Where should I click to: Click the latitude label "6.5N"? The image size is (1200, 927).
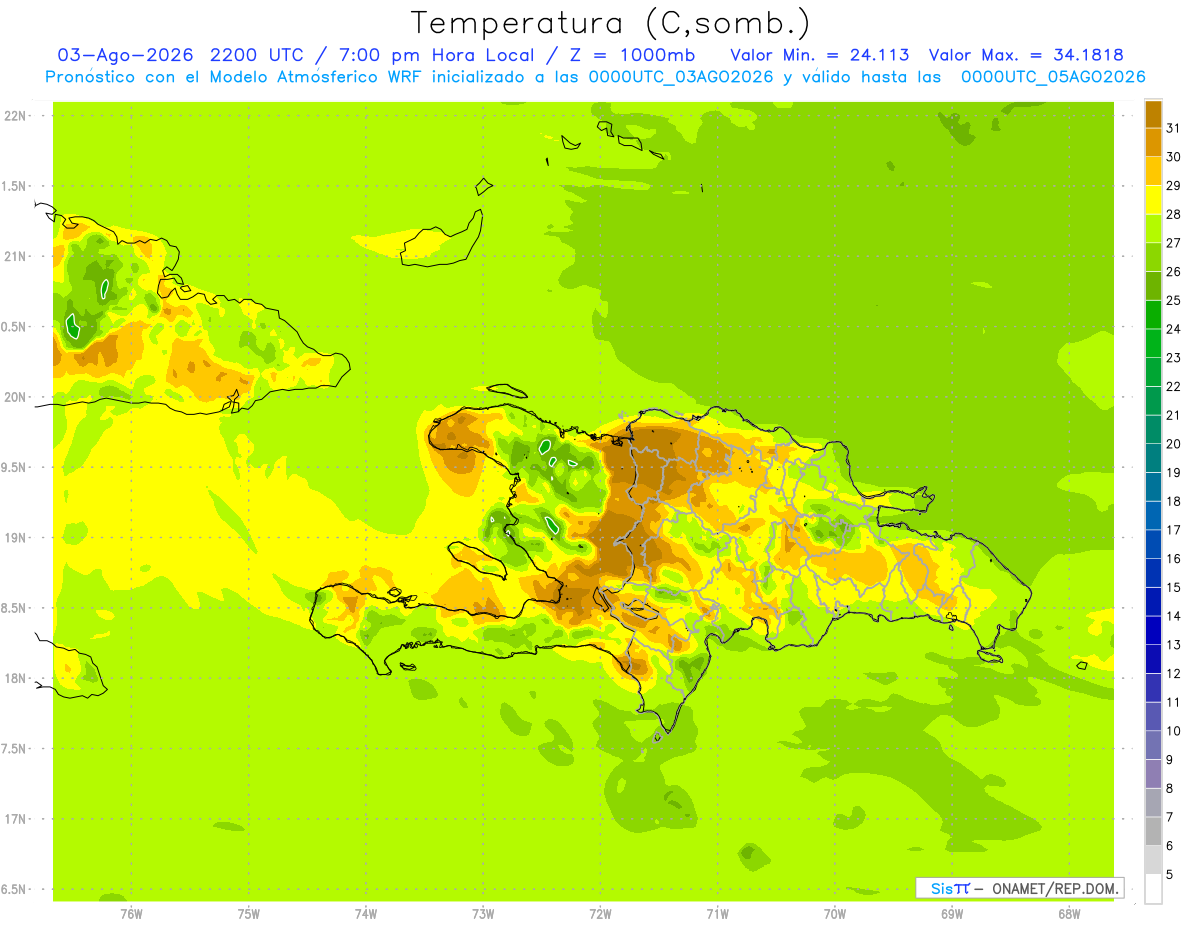click(14, 889)
